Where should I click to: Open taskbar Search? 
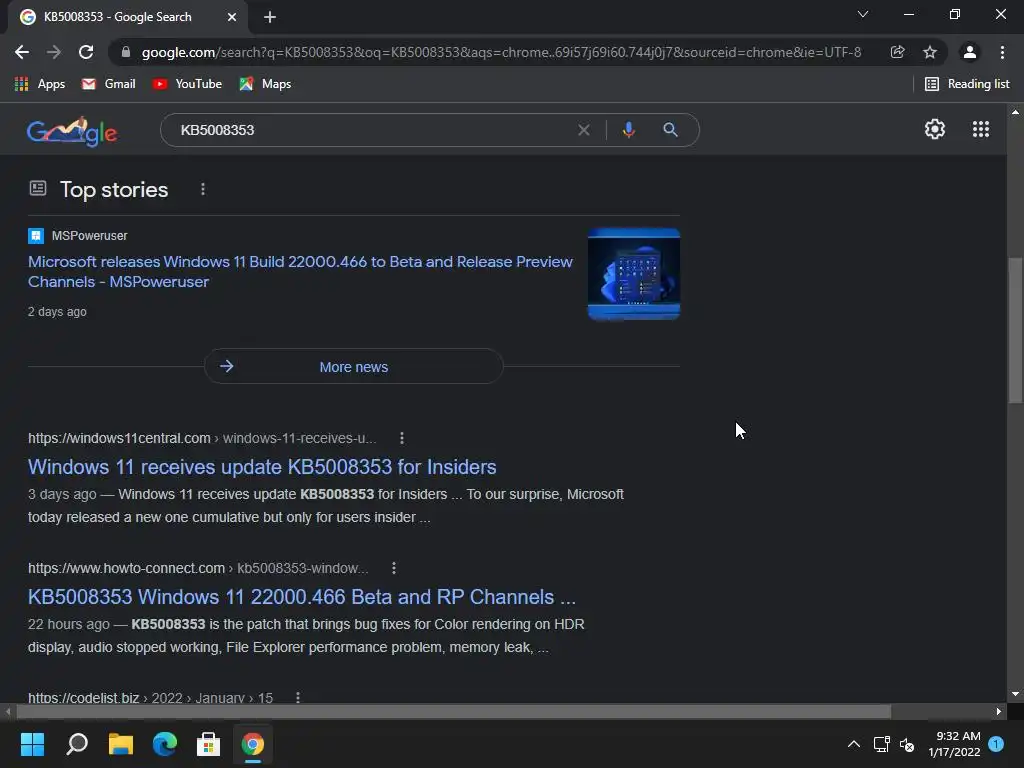[77, 744]
